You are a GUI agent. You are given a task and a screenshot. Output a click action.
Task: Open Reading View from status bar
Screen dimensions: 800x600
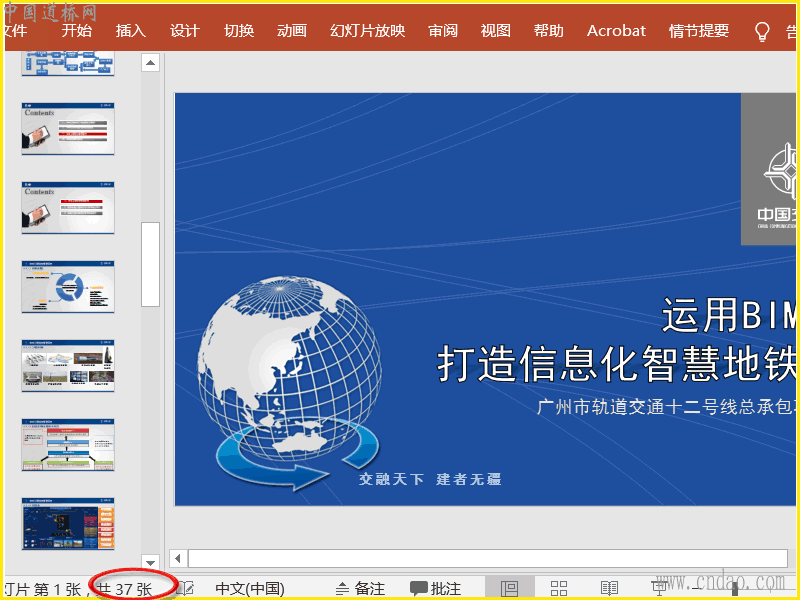tap(609, 588)
